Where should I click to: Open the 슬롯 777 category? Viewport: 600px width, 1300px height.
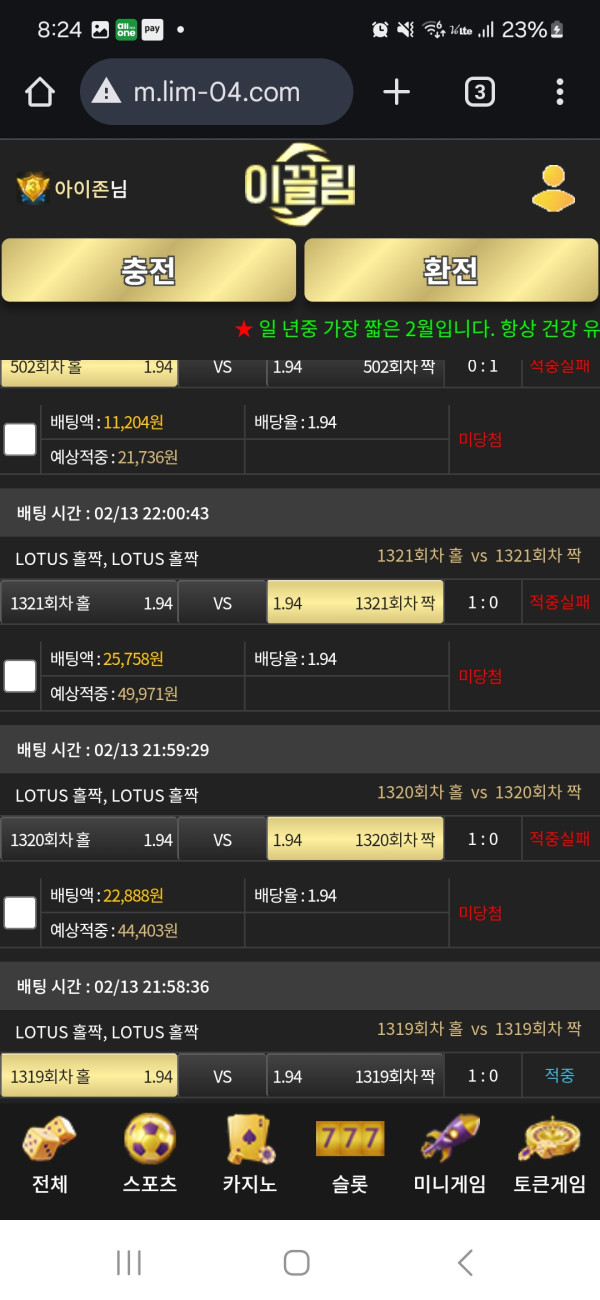point(350,1155)
